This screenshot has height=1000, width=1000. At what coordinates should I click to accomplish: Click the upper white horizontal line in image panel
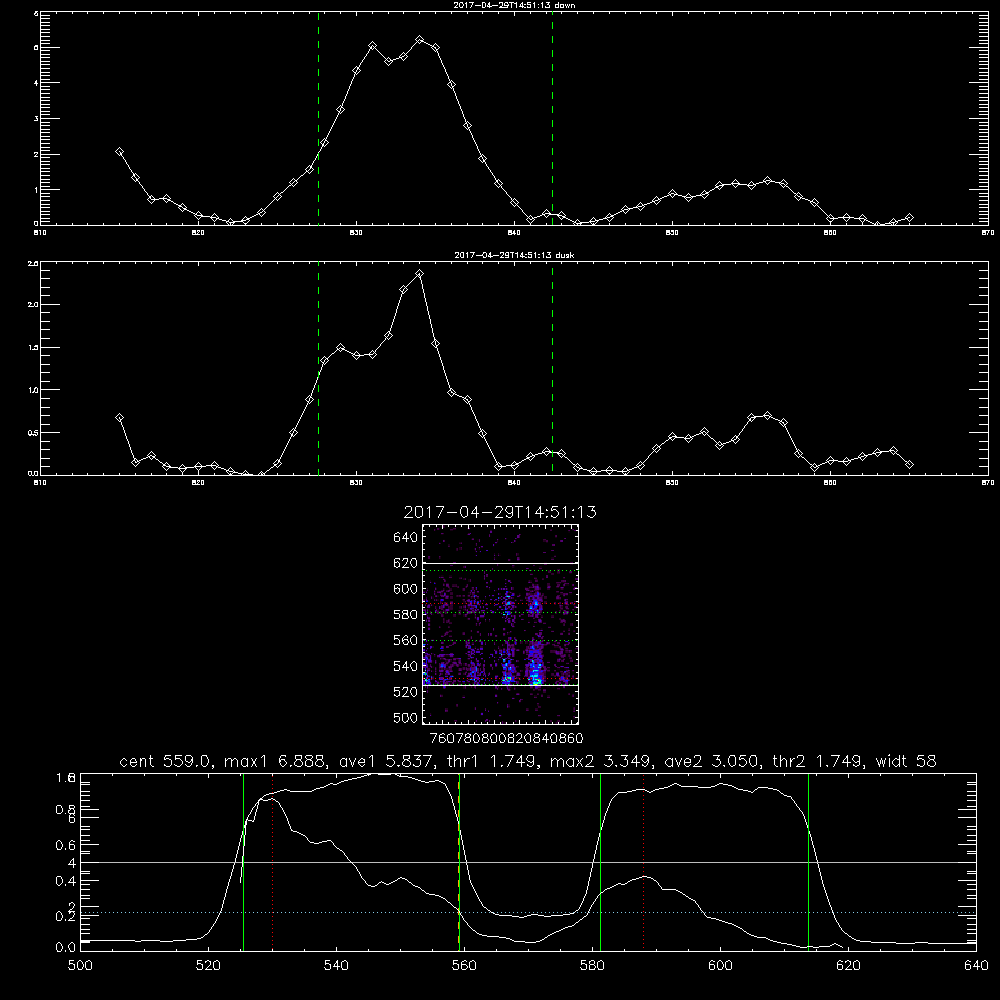pyautogui.click(x=501, y=563)
